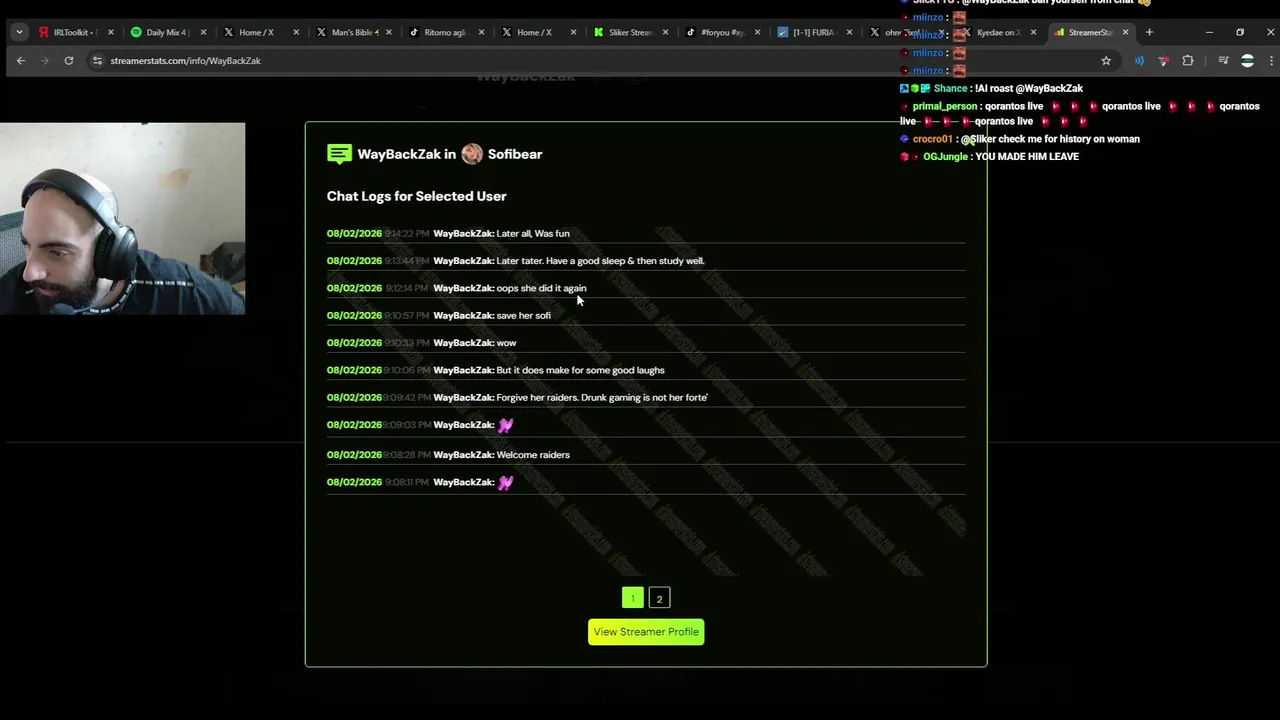Open the Chrome three-dot menu
1280x720 pixels.
coord(1270,60)
